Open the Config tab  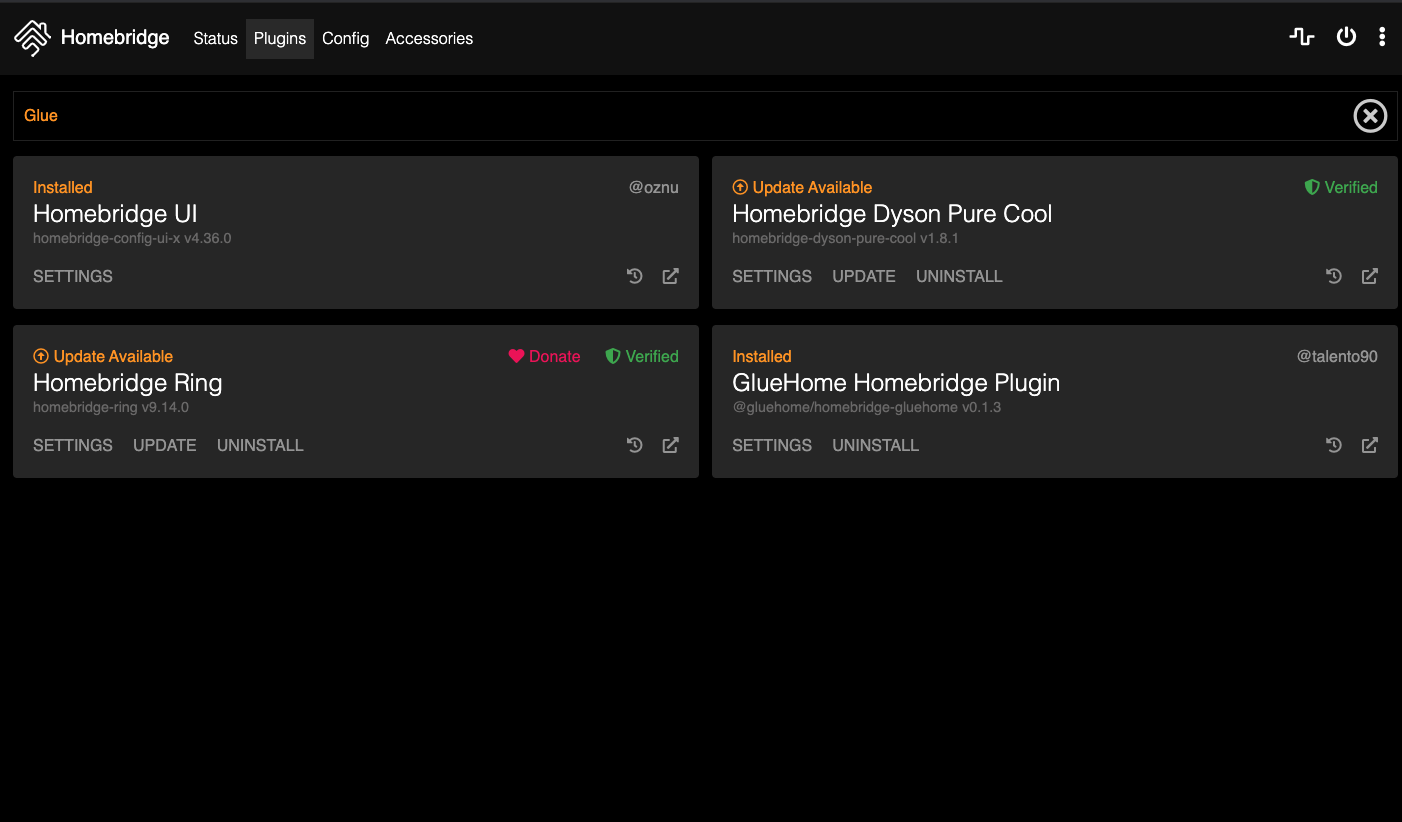[x=346, y=38]
